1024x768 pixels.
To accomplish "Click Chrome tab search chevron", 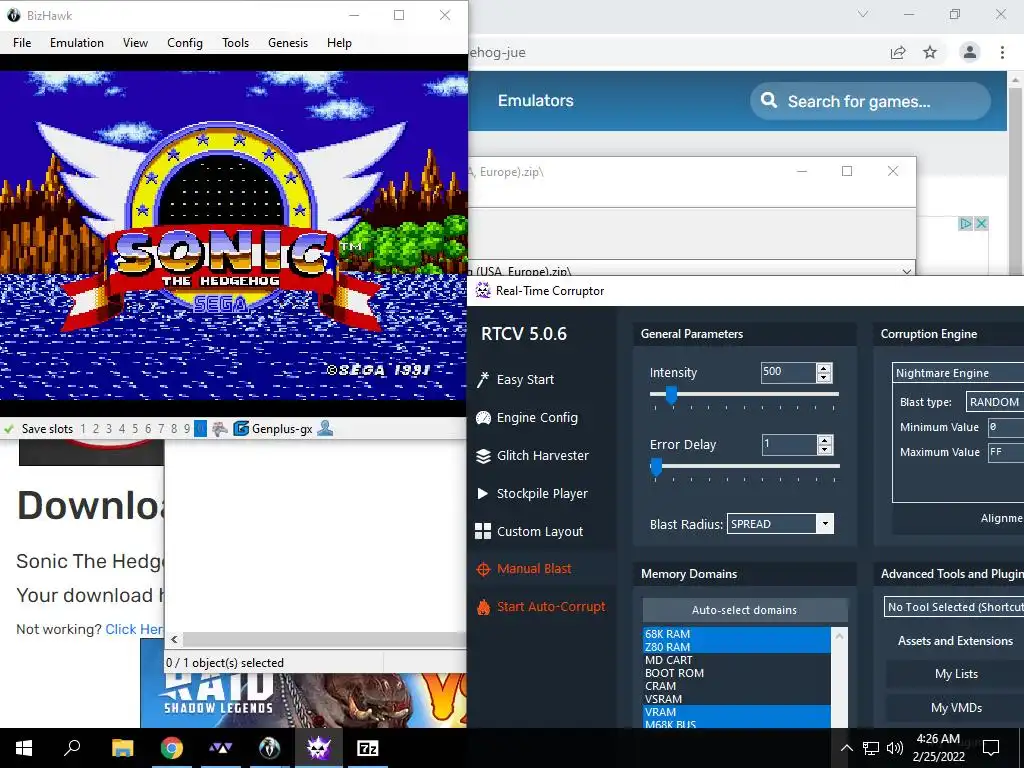I will pos(863,14).
